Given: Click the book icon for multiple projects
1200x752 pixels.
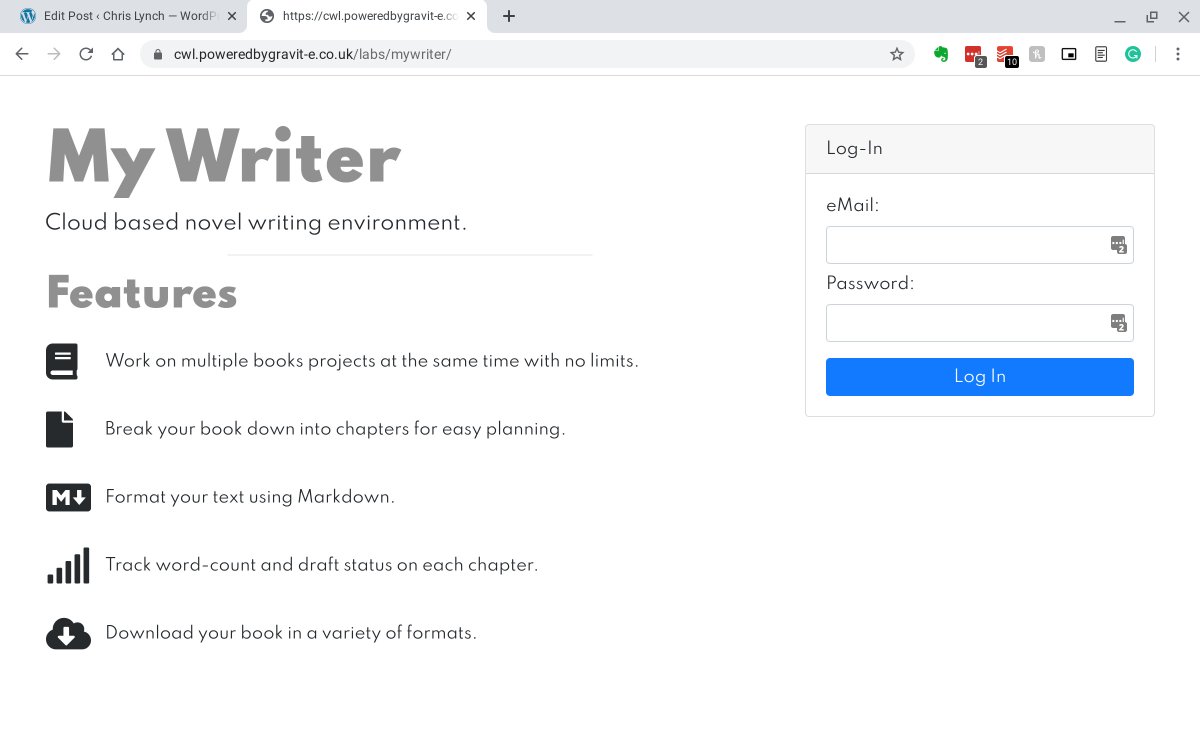Looking at the screenshot, I should (62, 361).
